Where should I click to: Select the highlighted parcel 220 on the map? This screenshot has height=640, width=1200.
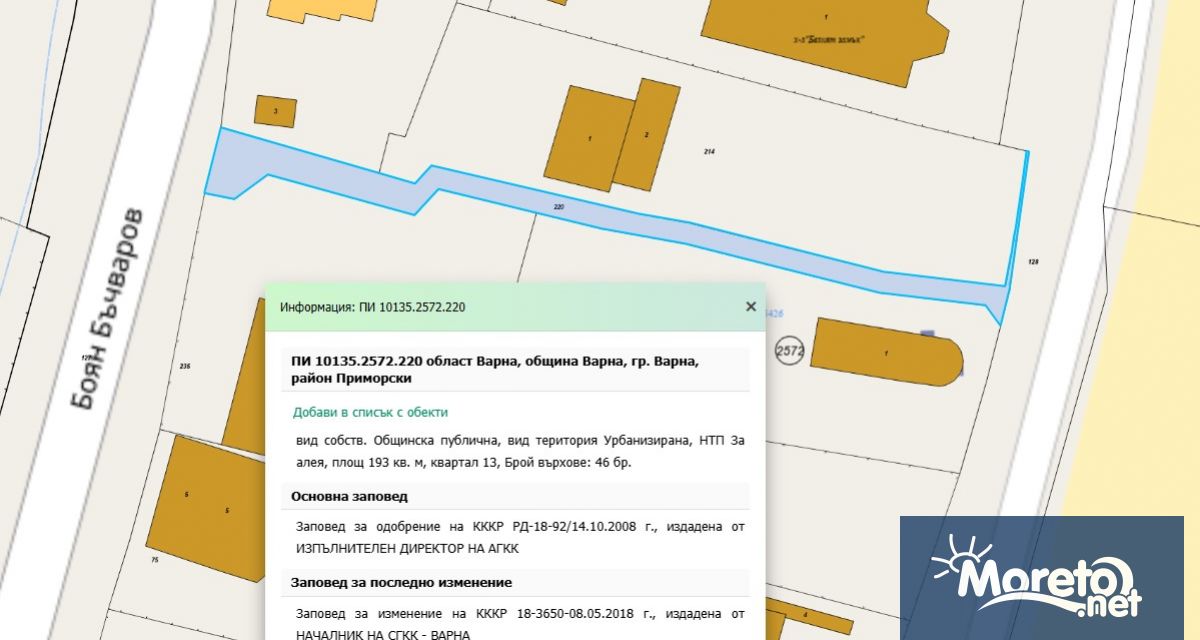click(560, 207)
